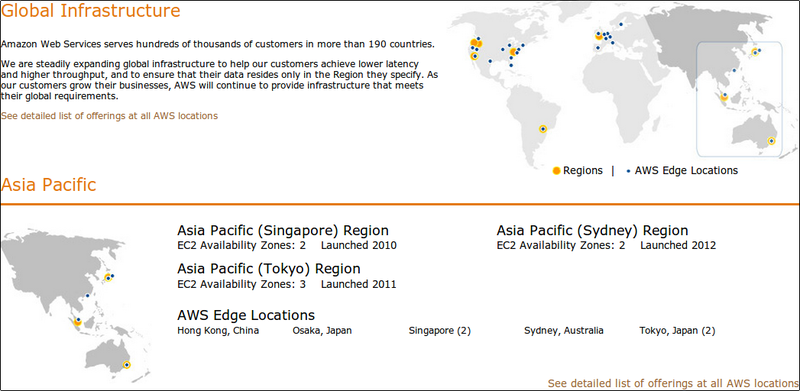Click the Asia Pacific highlight box on world map
This screenshot has height=391, width=800.
(739, 99)
